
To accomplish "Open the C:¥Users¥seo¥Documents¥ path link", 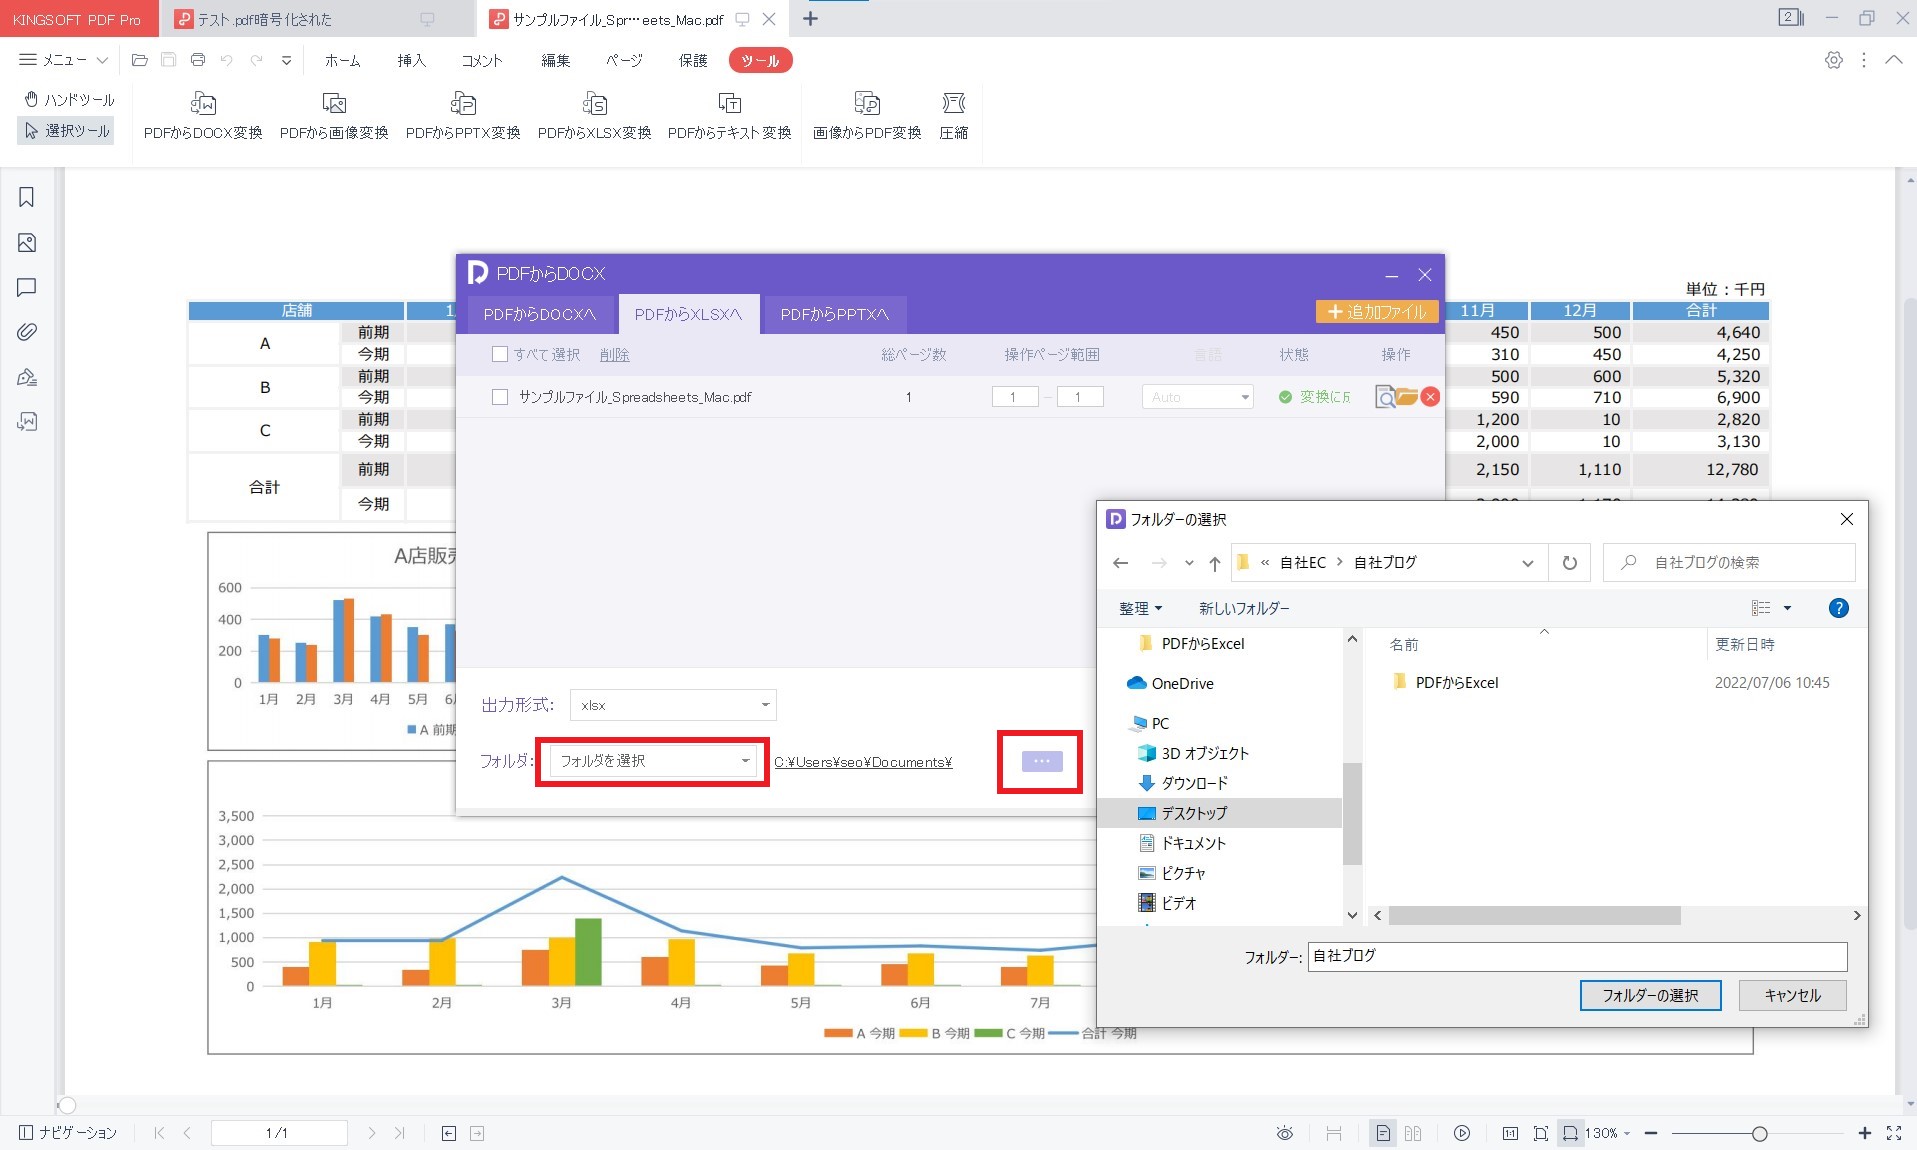I will point(863,762).
